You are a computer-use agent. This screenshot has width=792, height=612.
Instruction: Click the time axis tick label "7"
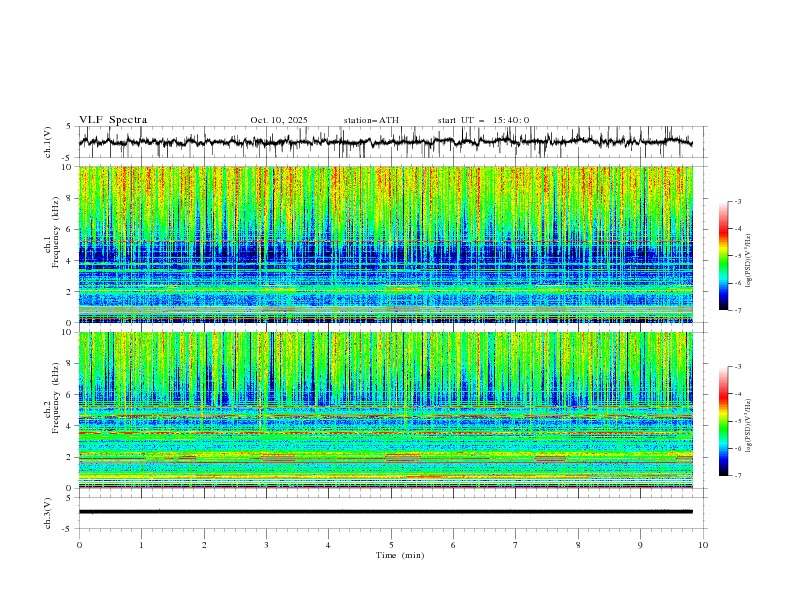pos(516,545)
